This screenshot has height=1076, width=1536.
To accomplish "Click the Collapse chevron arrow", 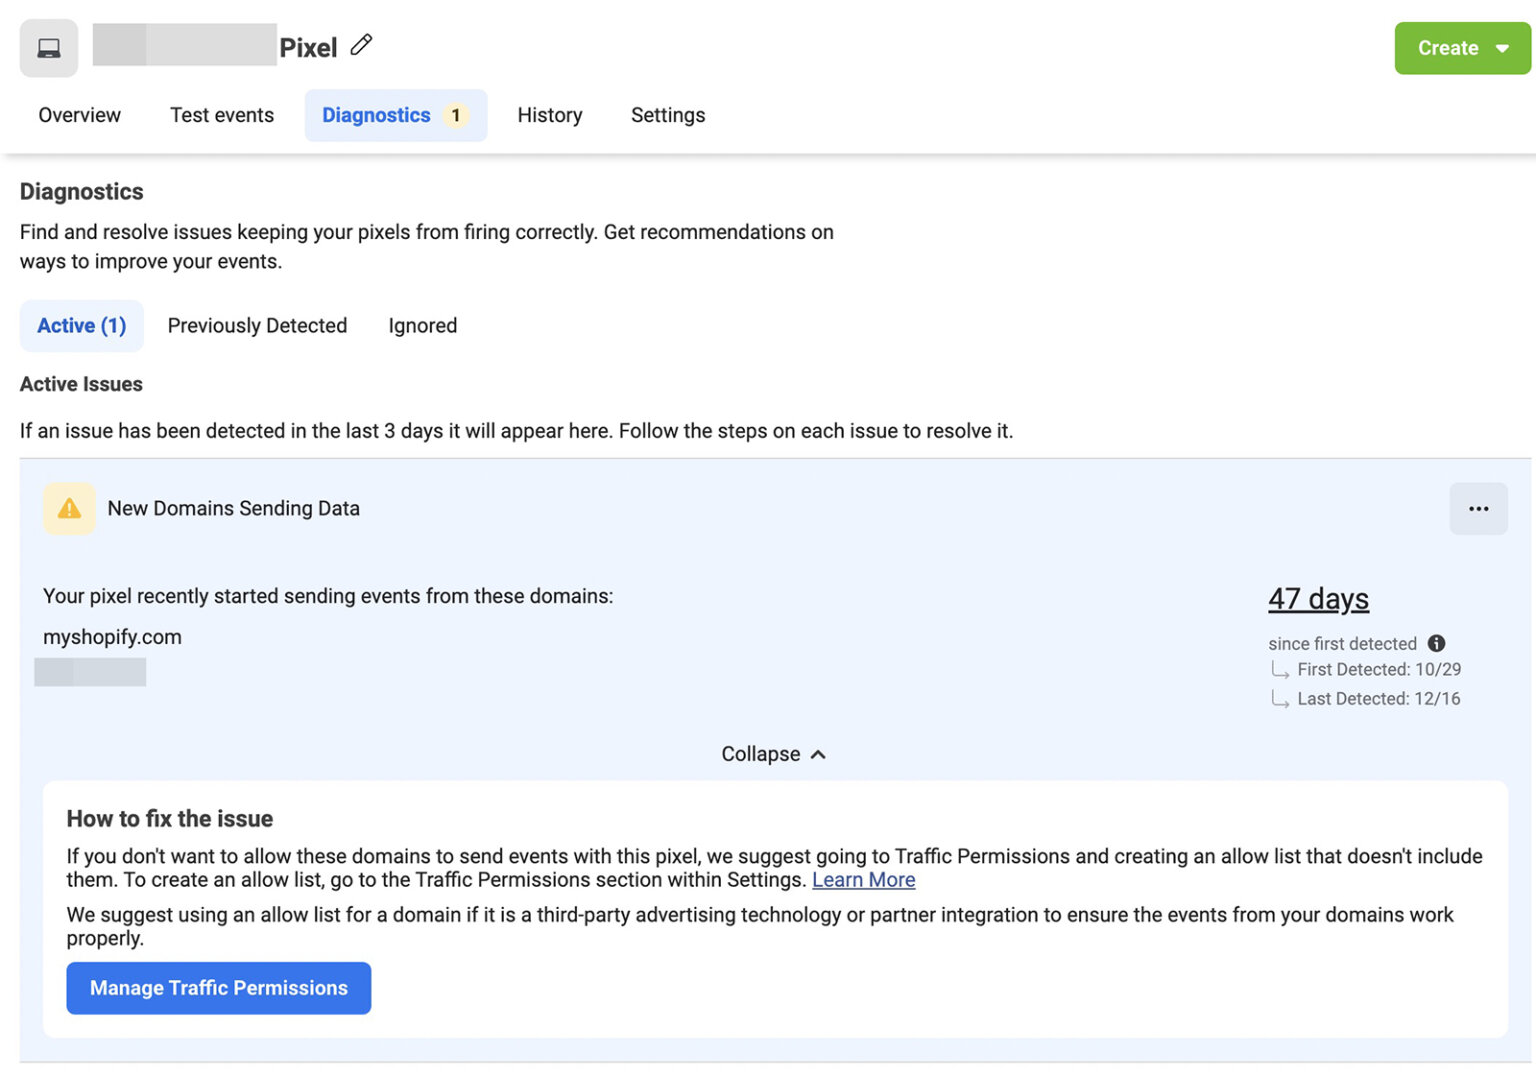I will [x=819, y=753].
